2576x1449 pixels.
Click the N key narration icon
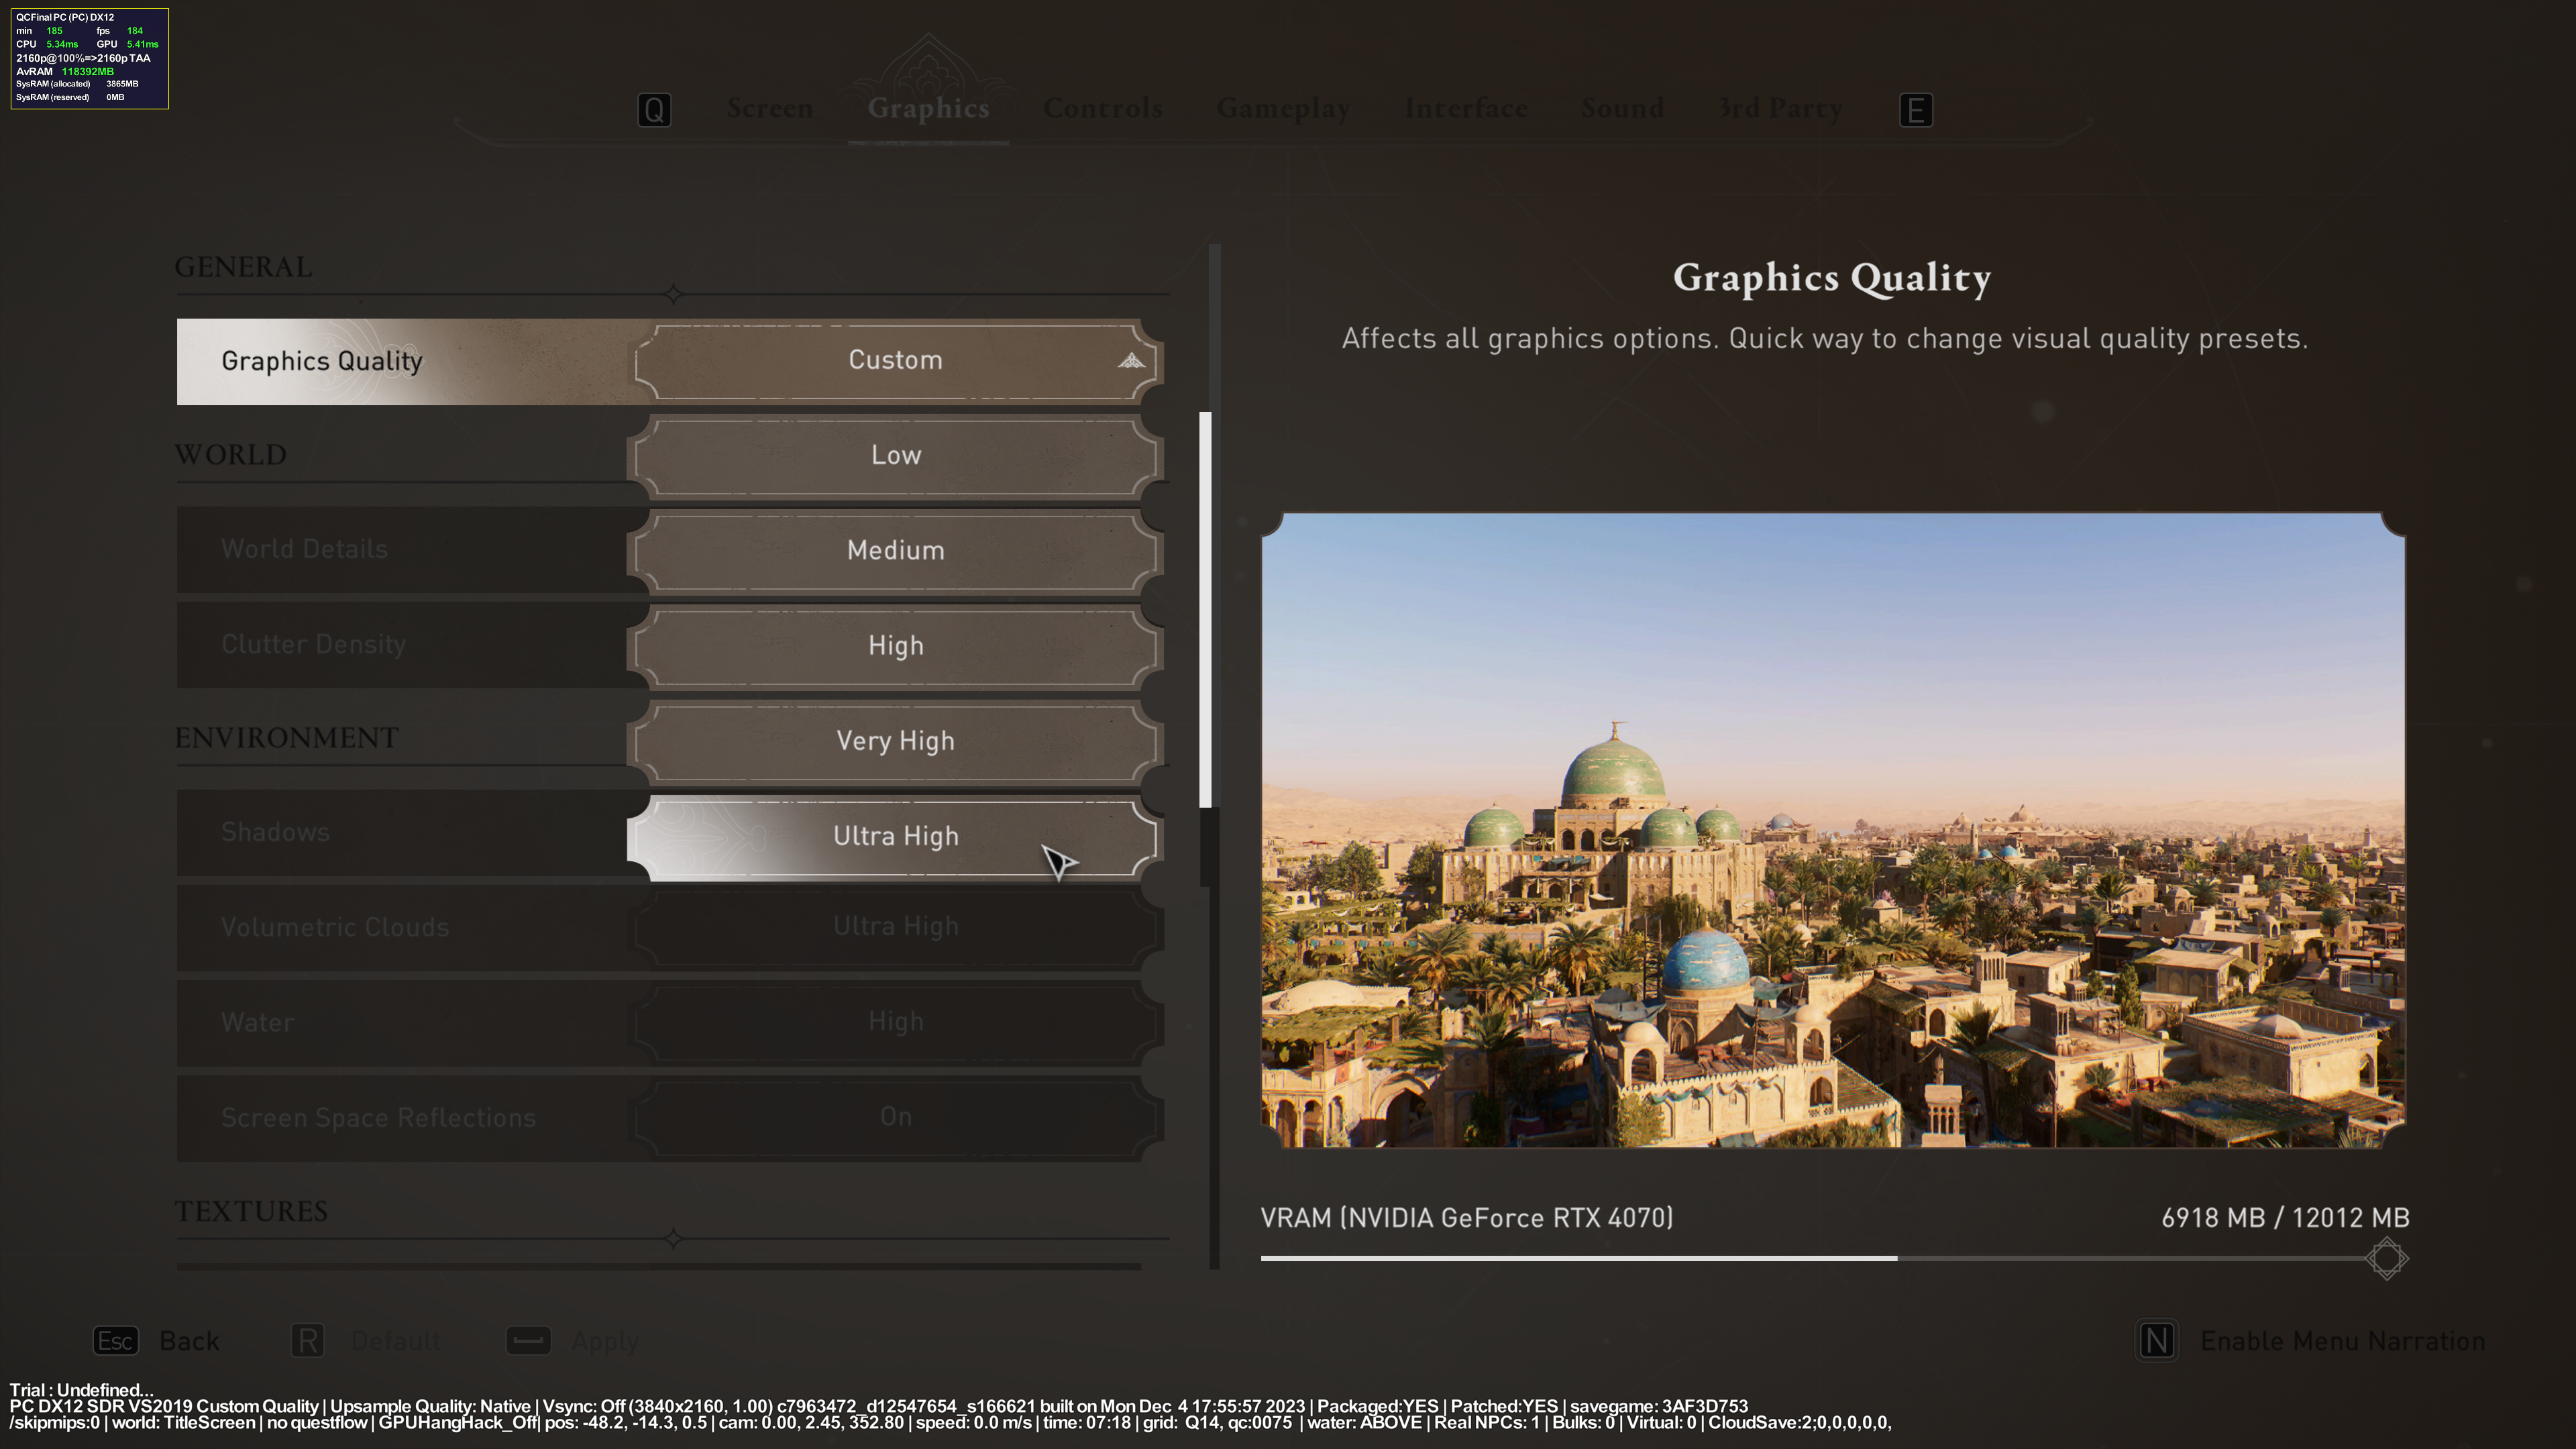click(2156, 1340)
